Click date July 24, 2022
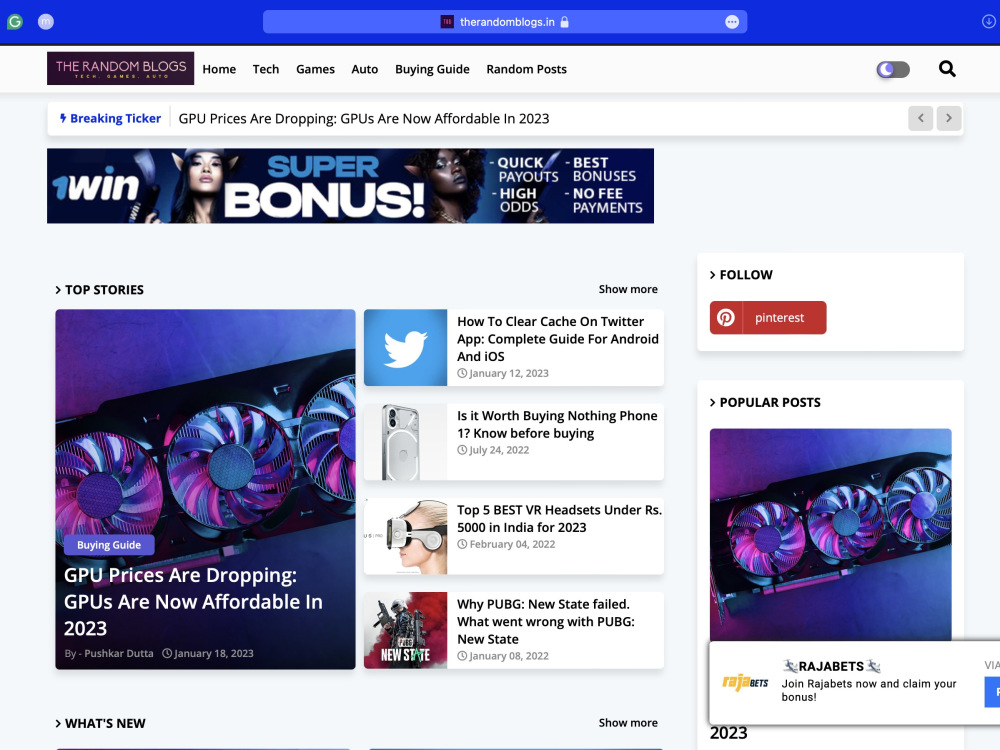The width and height of the screenshot is (1000, 750). [x=499, y=450]
